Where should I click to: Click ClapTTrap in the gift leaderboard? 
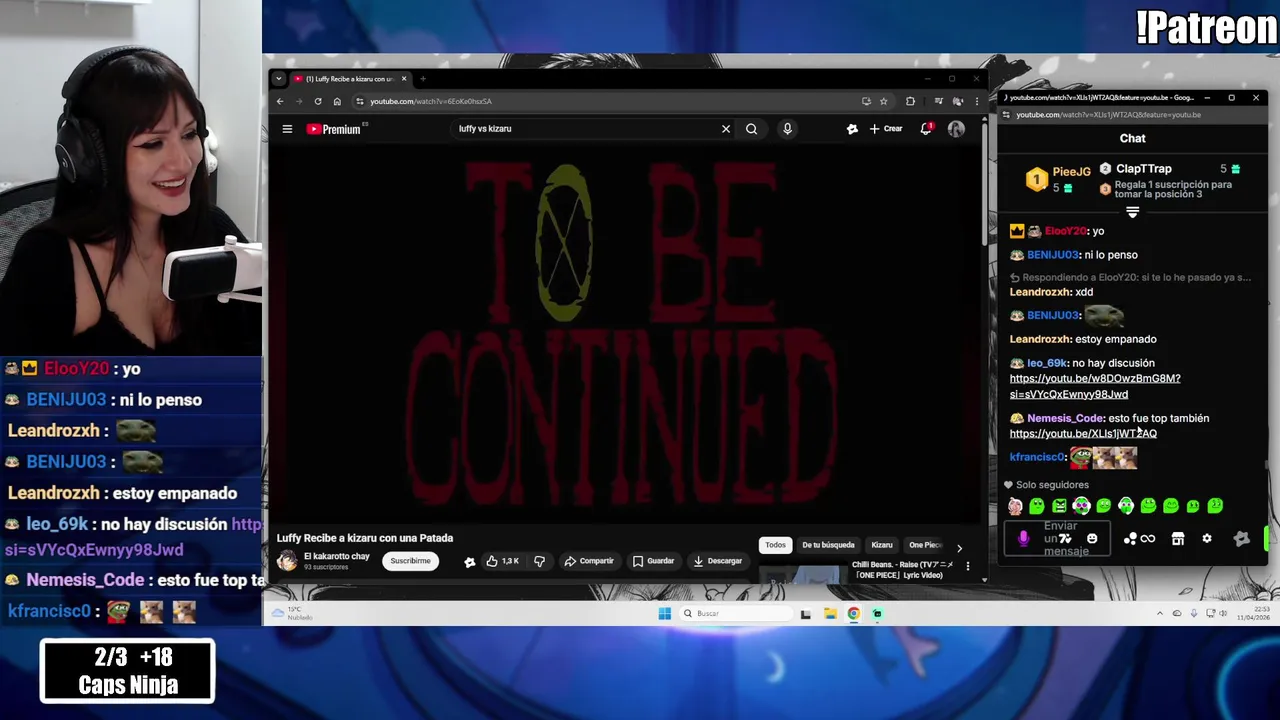pos(1143,169)
